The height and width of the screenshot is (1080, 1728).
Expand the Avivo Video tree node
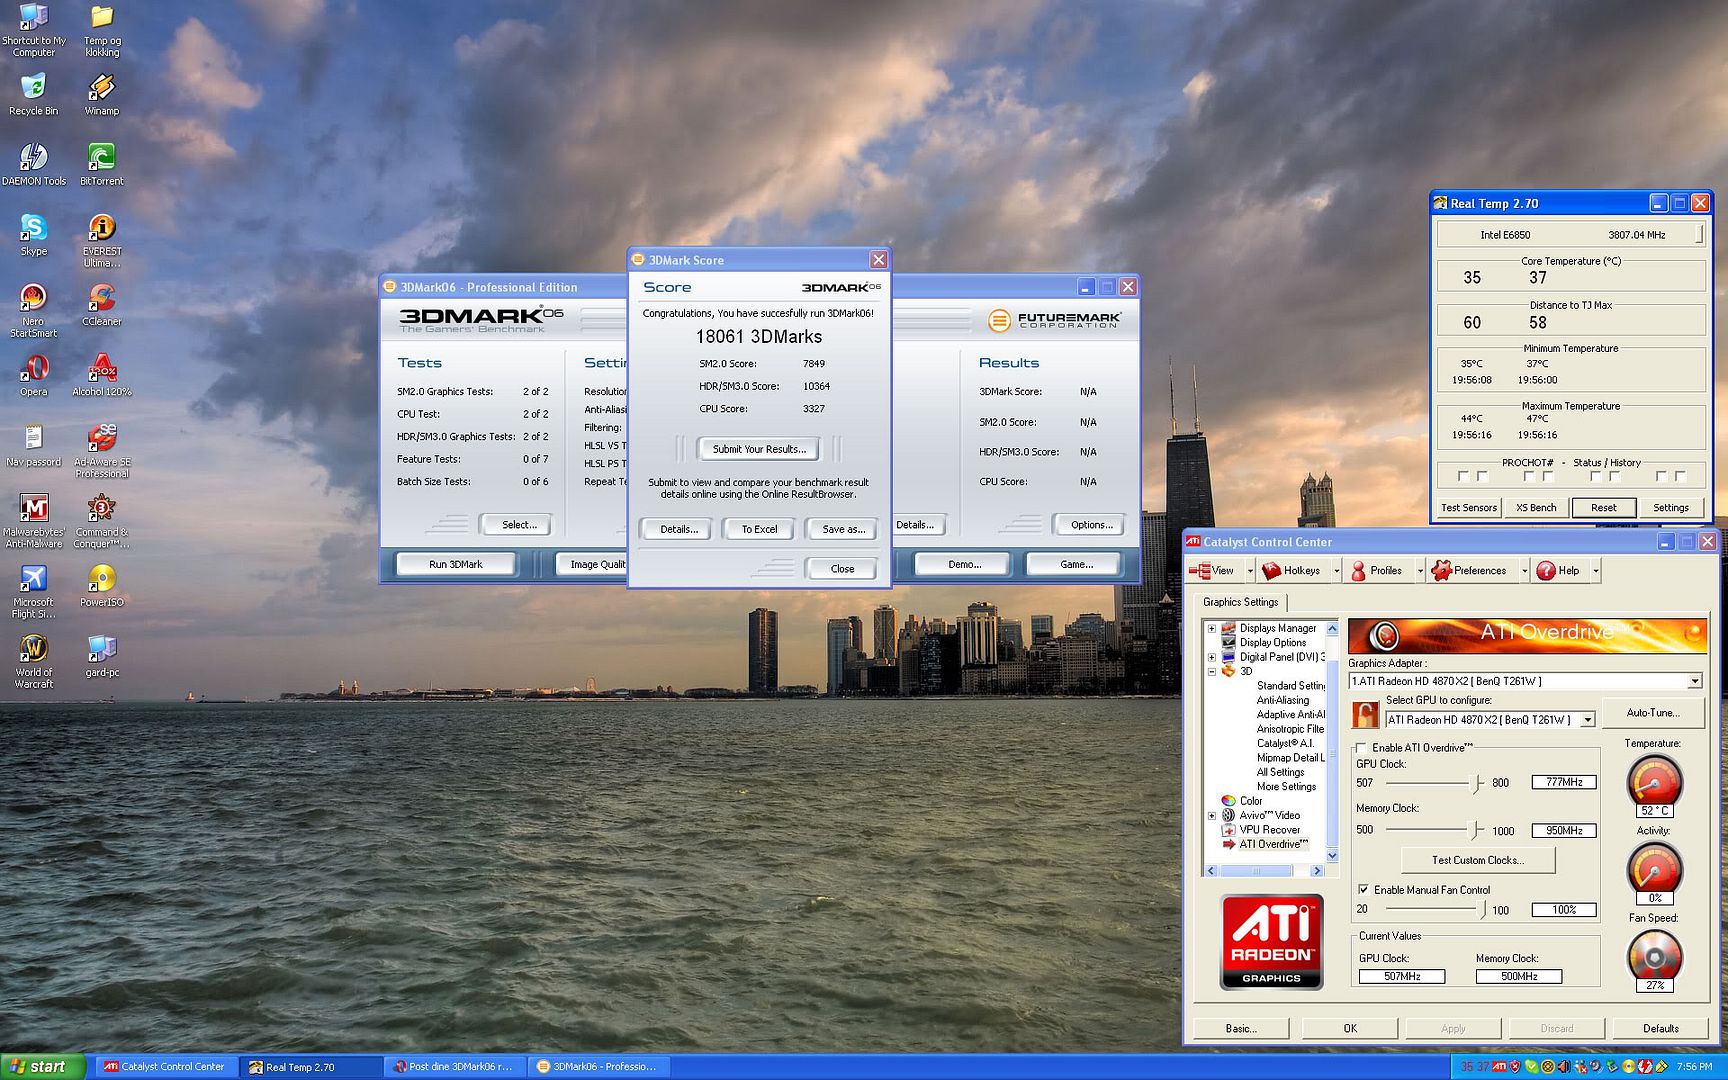[x=1212, y=815]
